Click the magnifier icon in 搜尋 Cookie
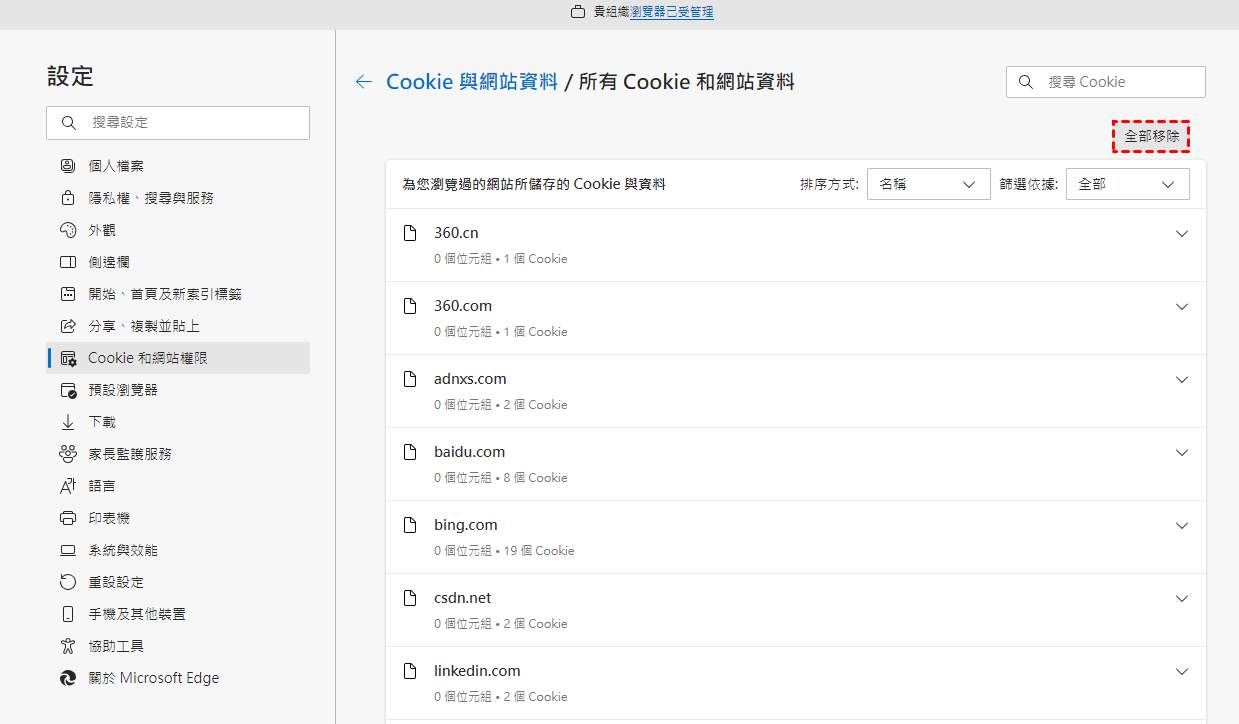Screen dimensions: 1239x724 [x=1025, y=82]
